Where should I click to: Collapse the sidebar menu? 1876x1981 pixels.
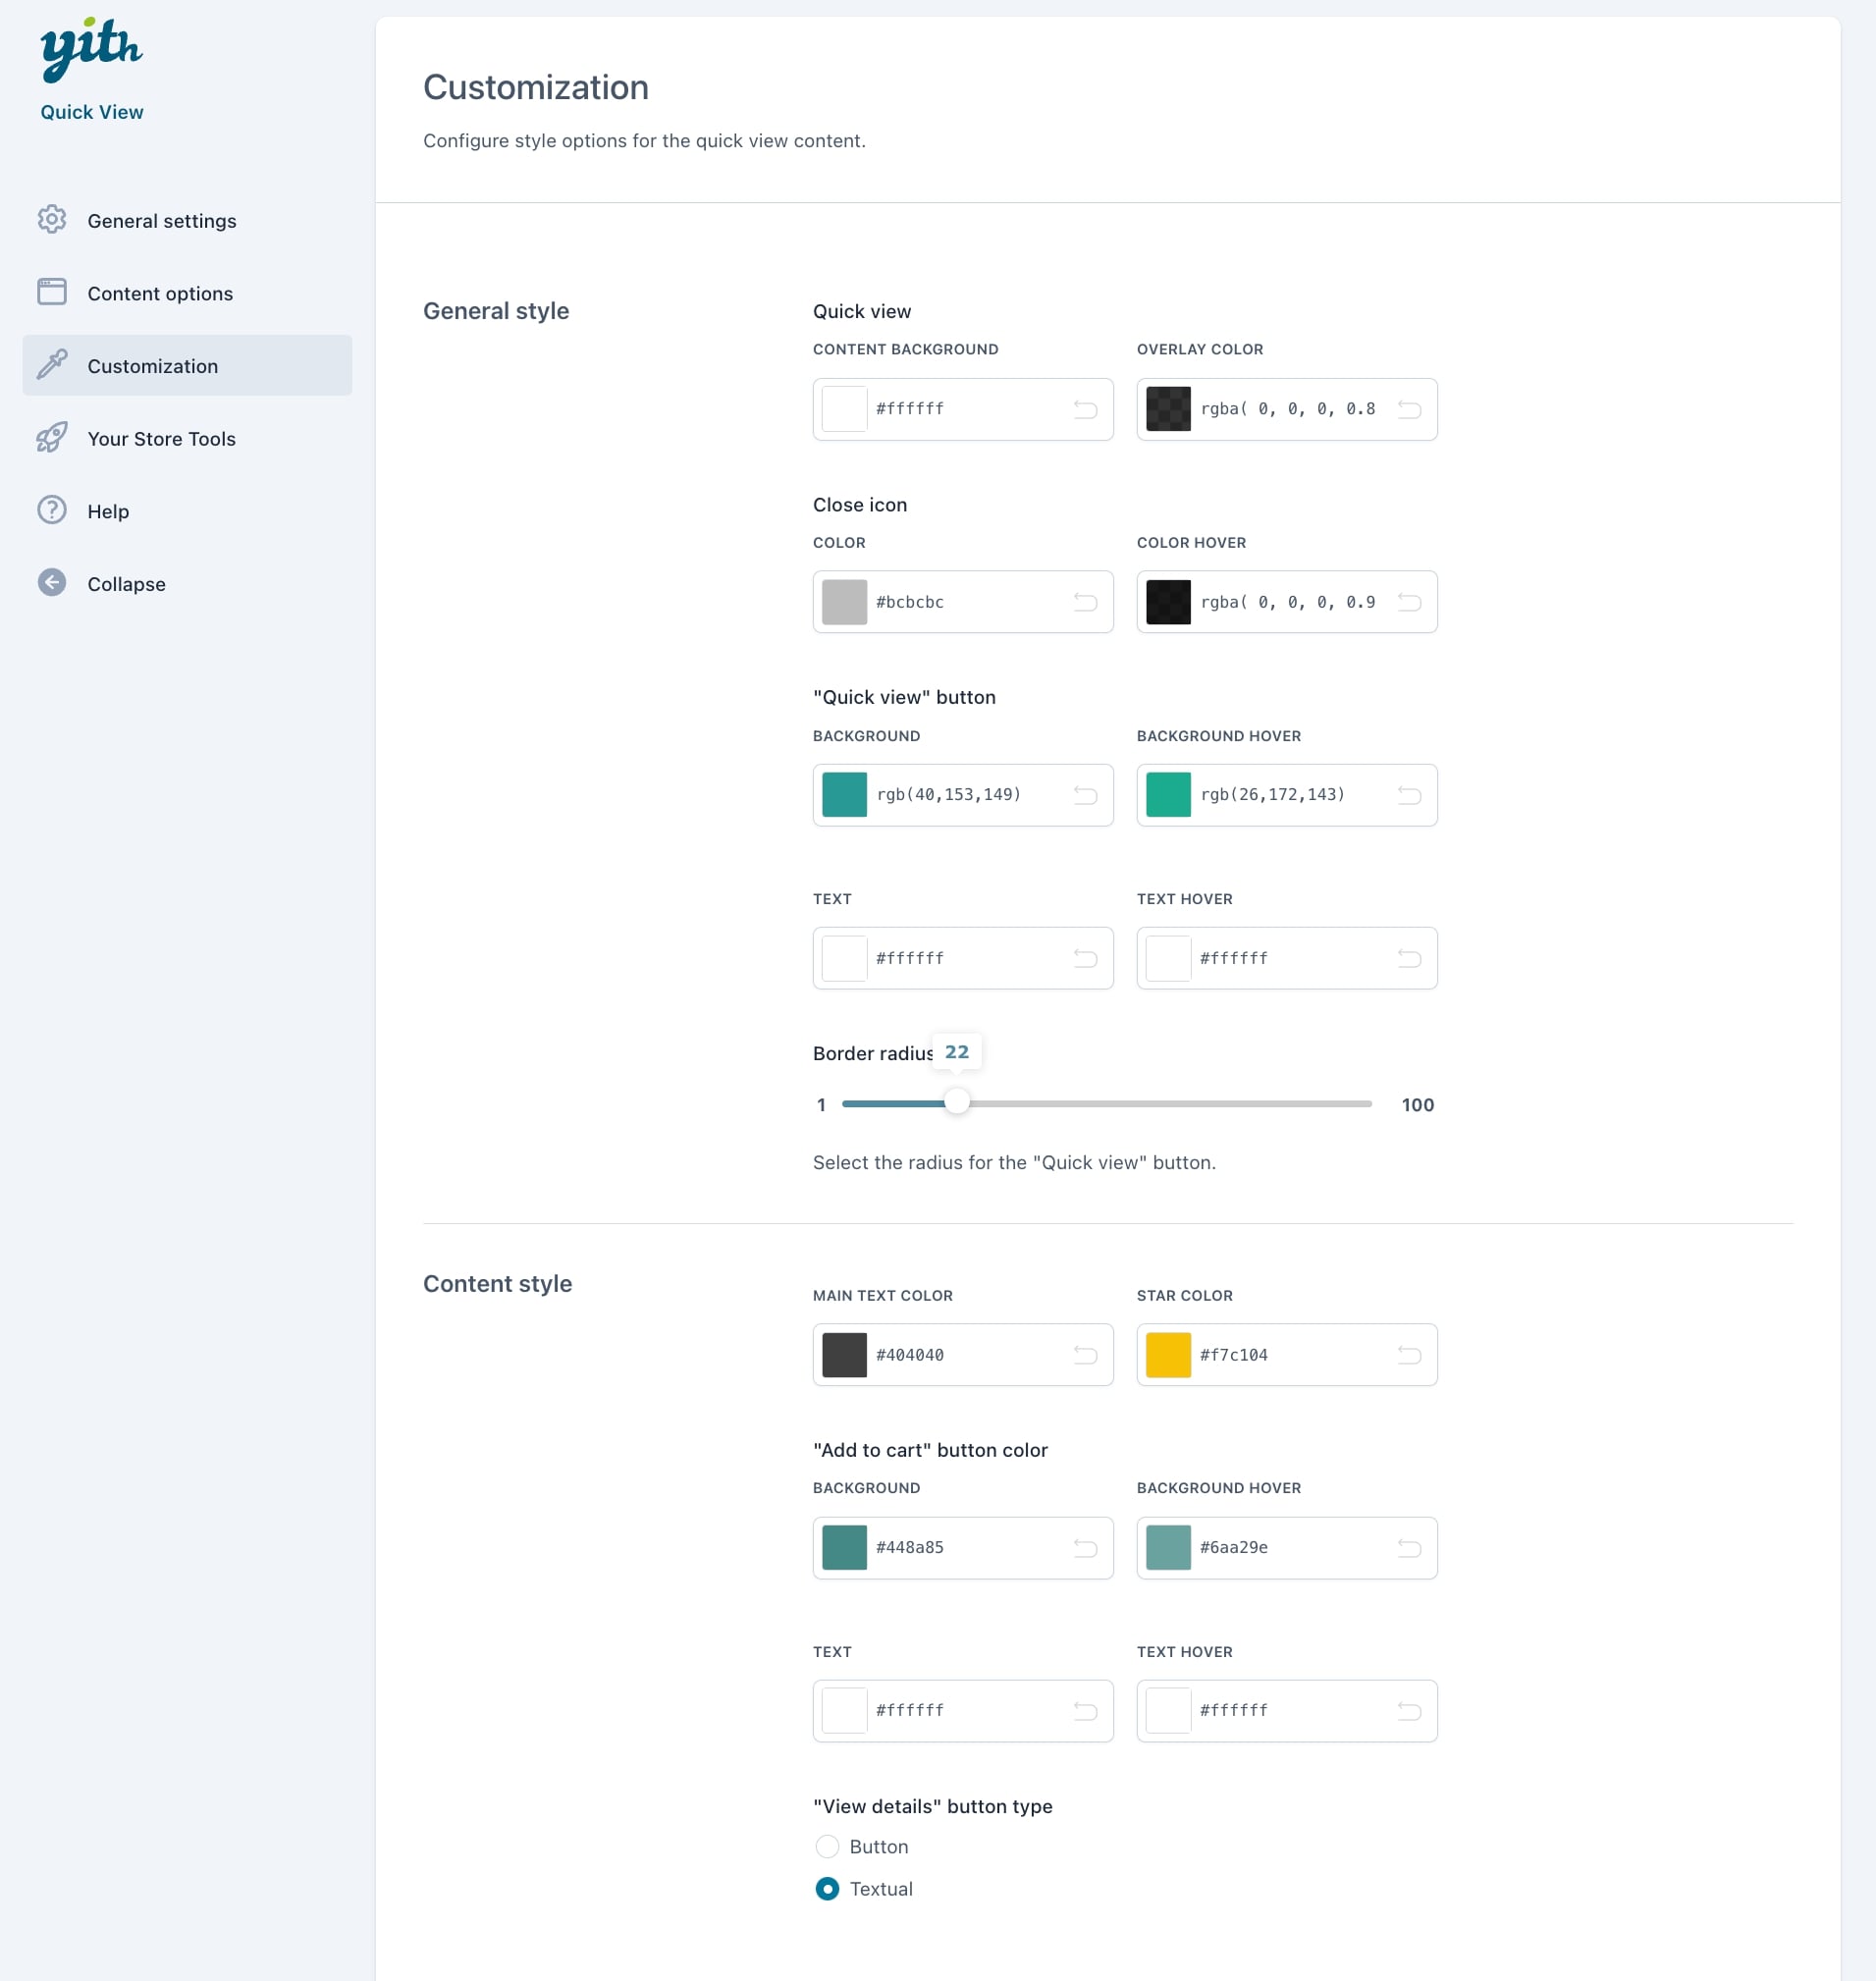click(187, 583)
